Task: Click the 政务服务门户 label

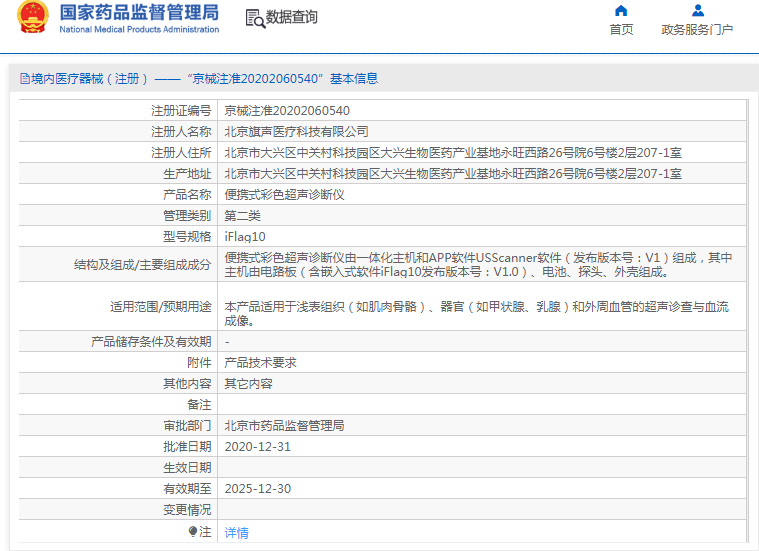Action: tap(697, 30)
